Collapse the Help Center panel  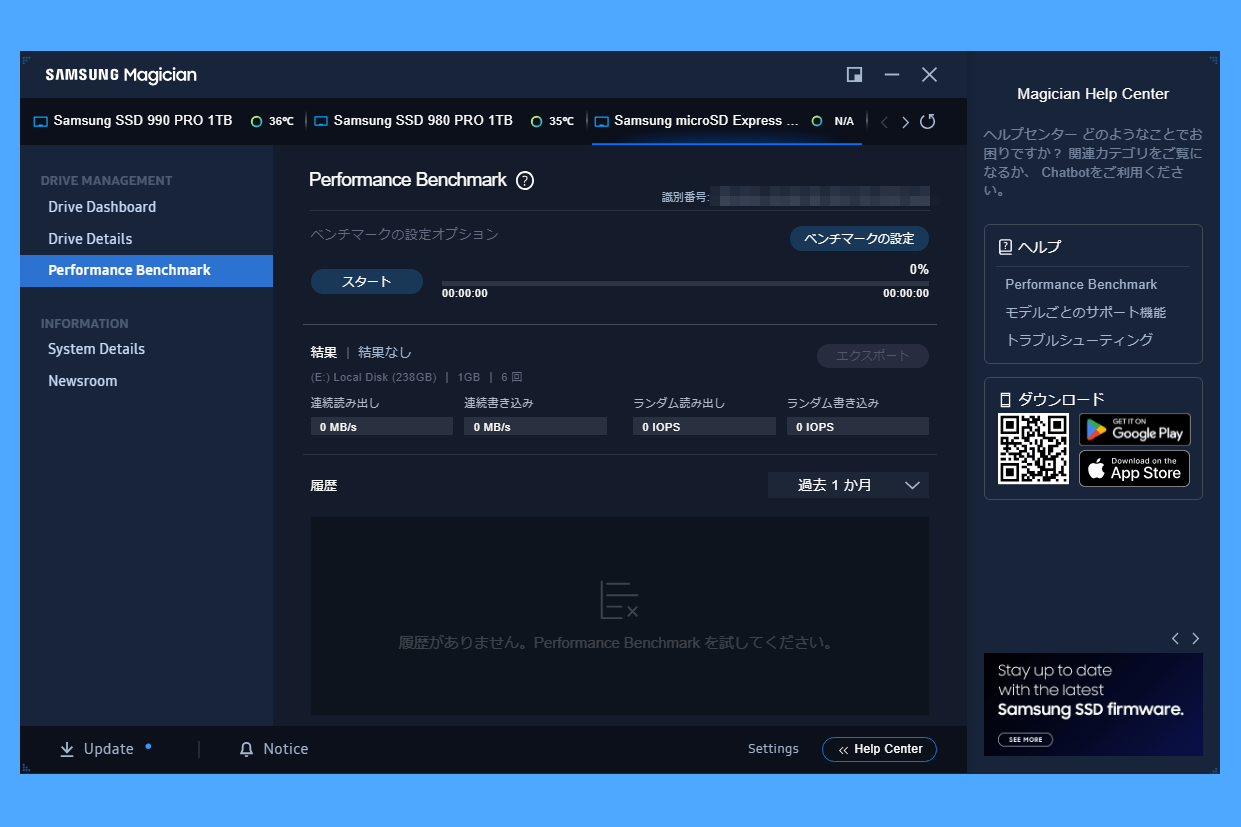point(879,750)
